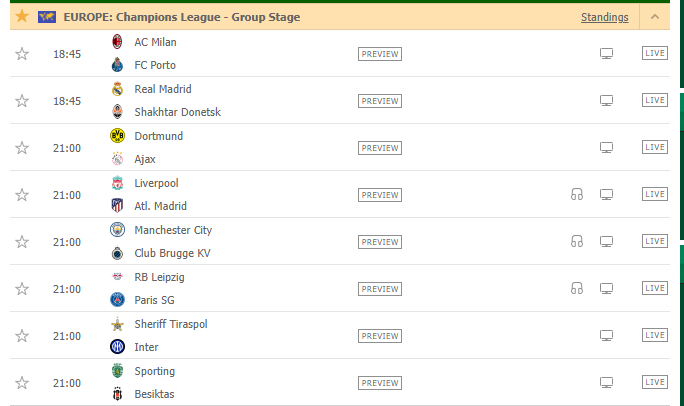Click headphones icon for Manchester City match
The height and width of the screenshot is (406, 684).
(x=577, y=242)
